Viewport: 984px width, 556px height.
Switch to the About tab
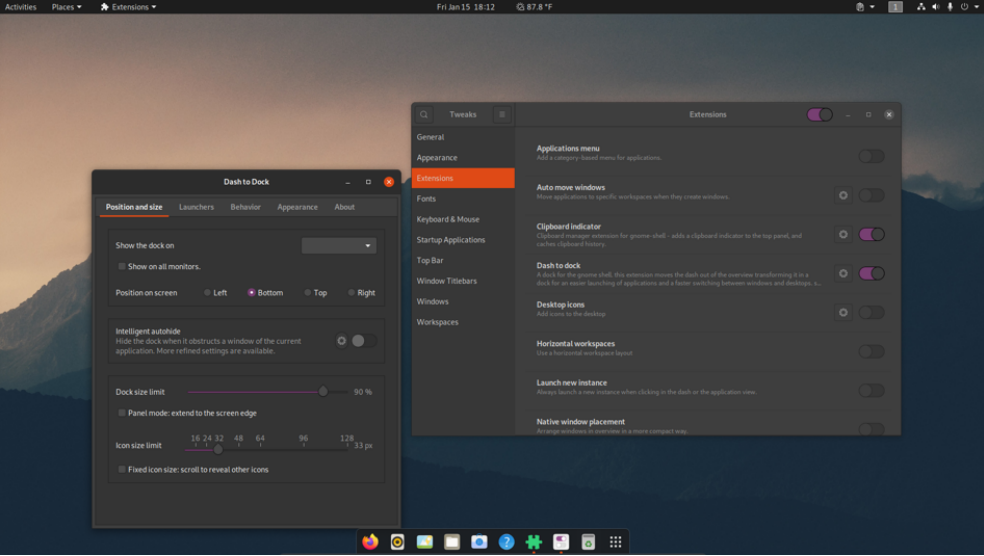click(x=345, y=207)
